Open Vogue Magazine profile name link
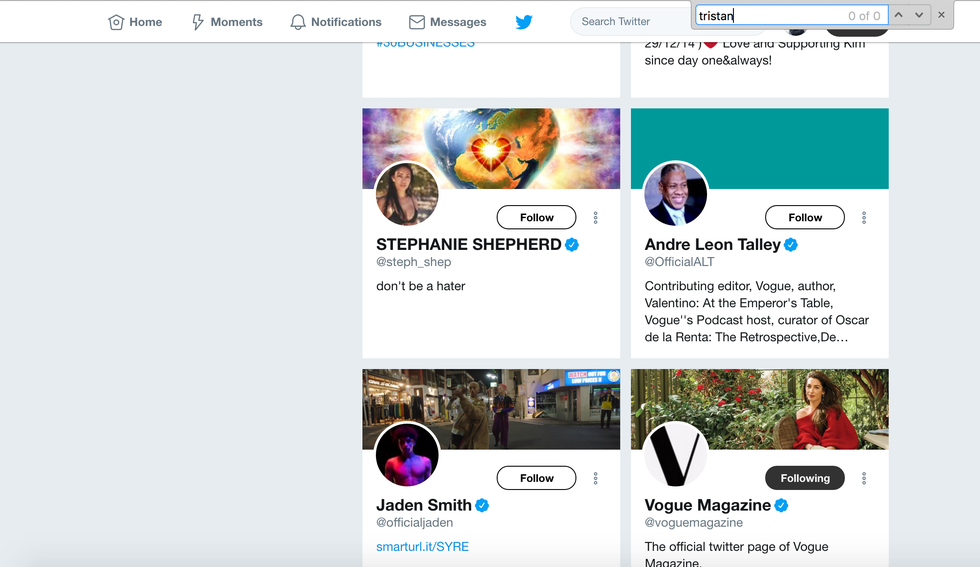The image size is (980, 567). pyautogui.click(x=708, y=505)
